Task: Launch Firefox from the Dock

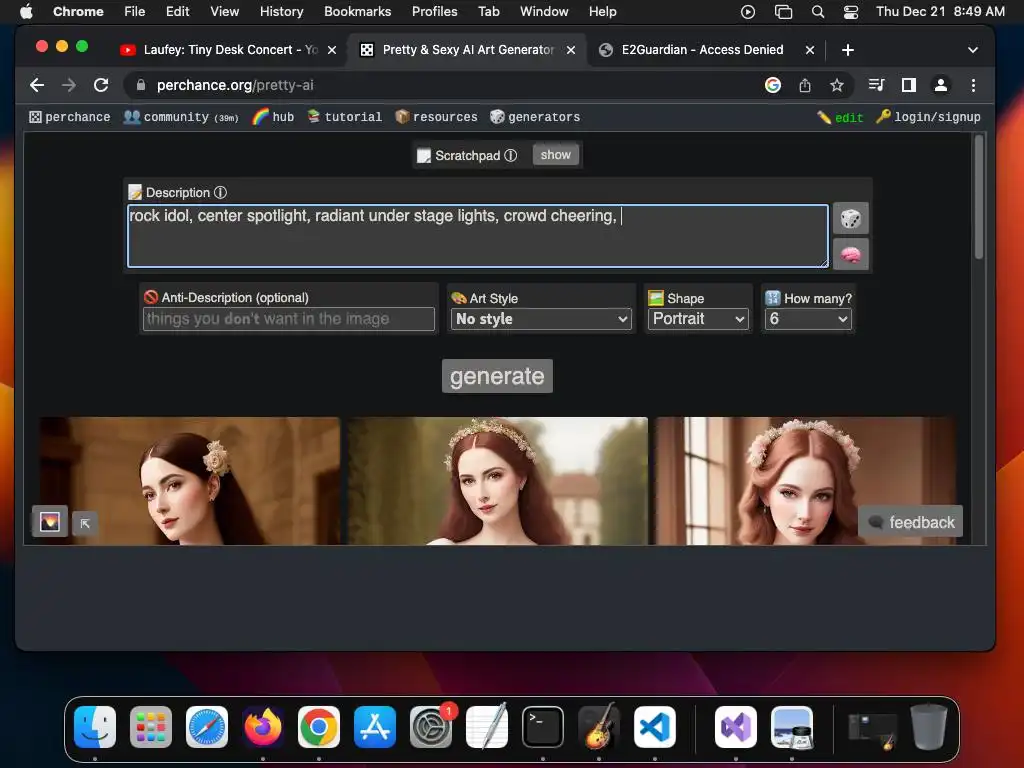Action: [x=263, y=727]
